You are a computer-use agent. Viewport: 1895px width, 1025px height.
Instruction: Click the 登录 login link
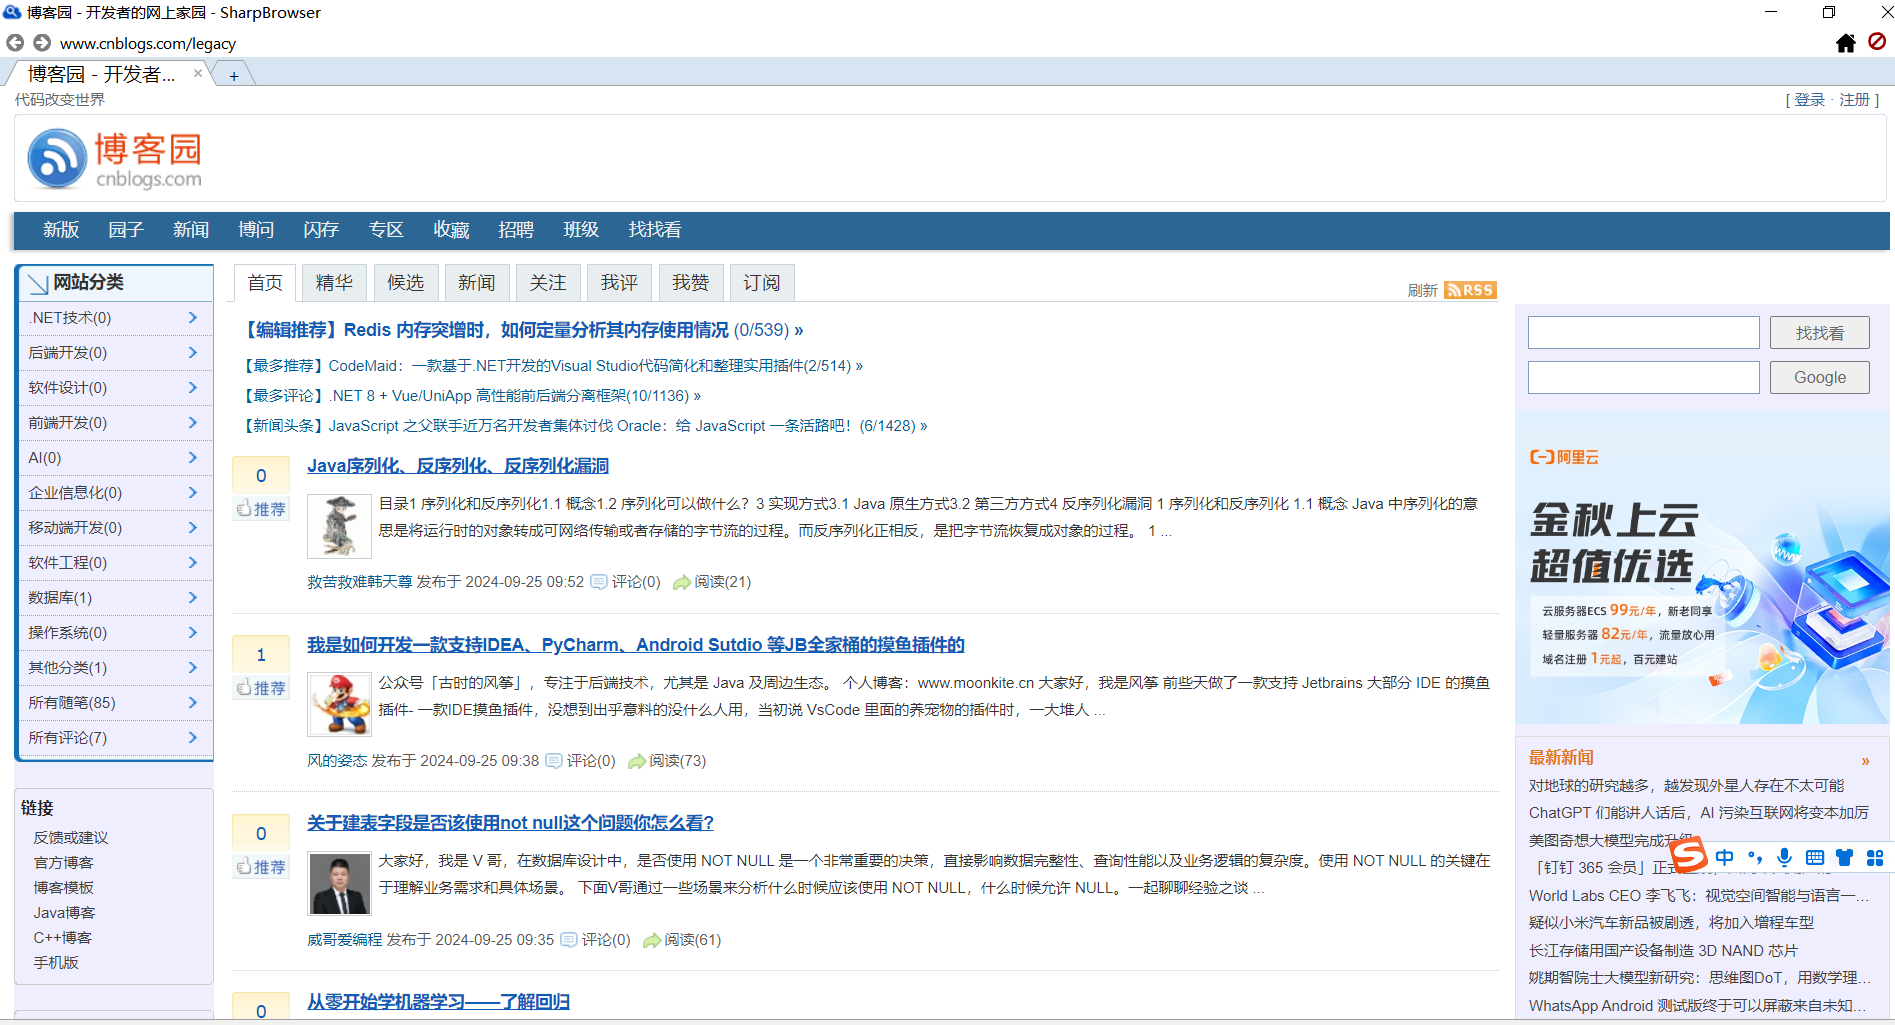pos(1809,100)
